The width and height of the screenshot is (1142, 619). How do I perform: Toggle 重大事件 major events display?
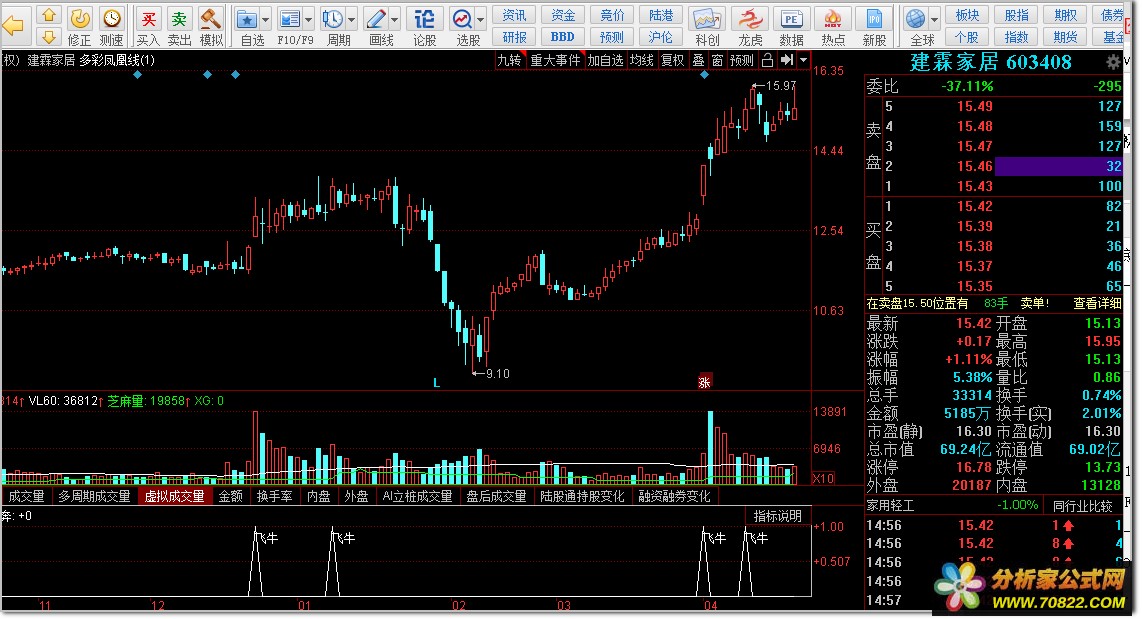coord(555,60)
